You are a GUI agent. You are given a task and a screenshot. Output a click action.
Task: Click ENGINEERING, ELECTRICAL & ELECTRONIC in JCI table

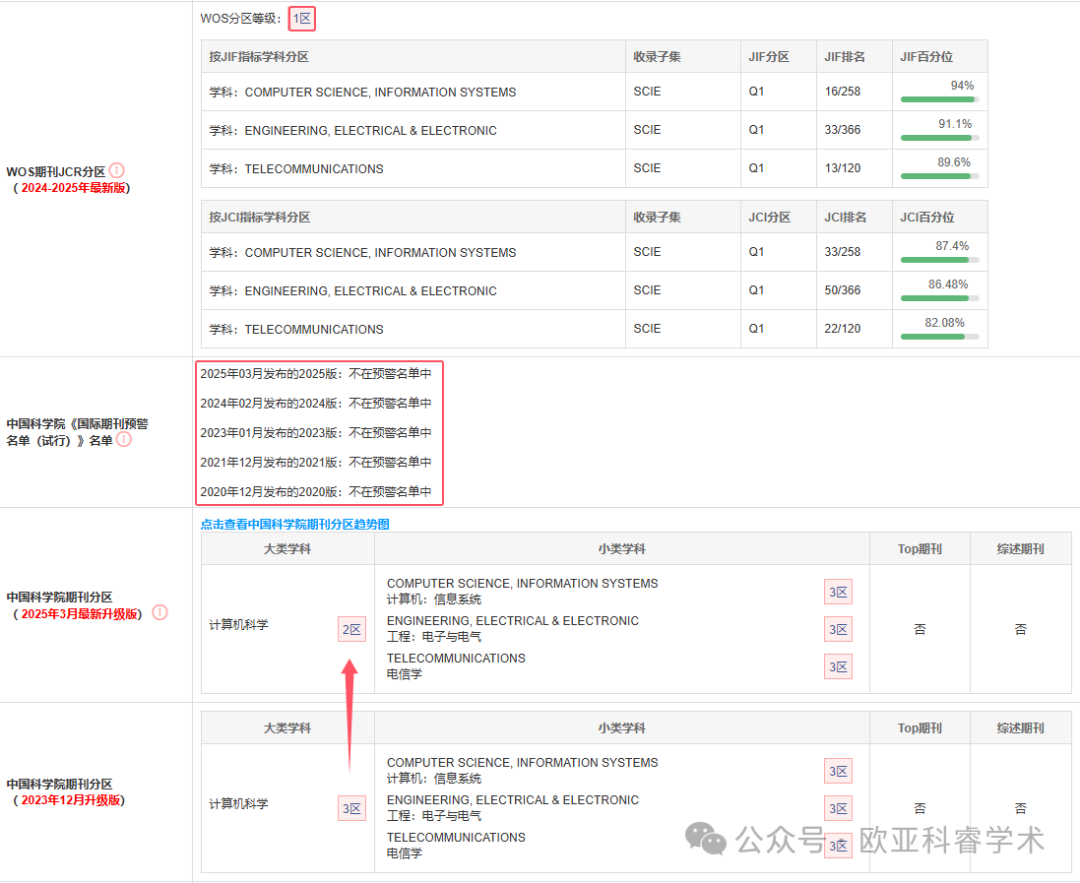371,291
